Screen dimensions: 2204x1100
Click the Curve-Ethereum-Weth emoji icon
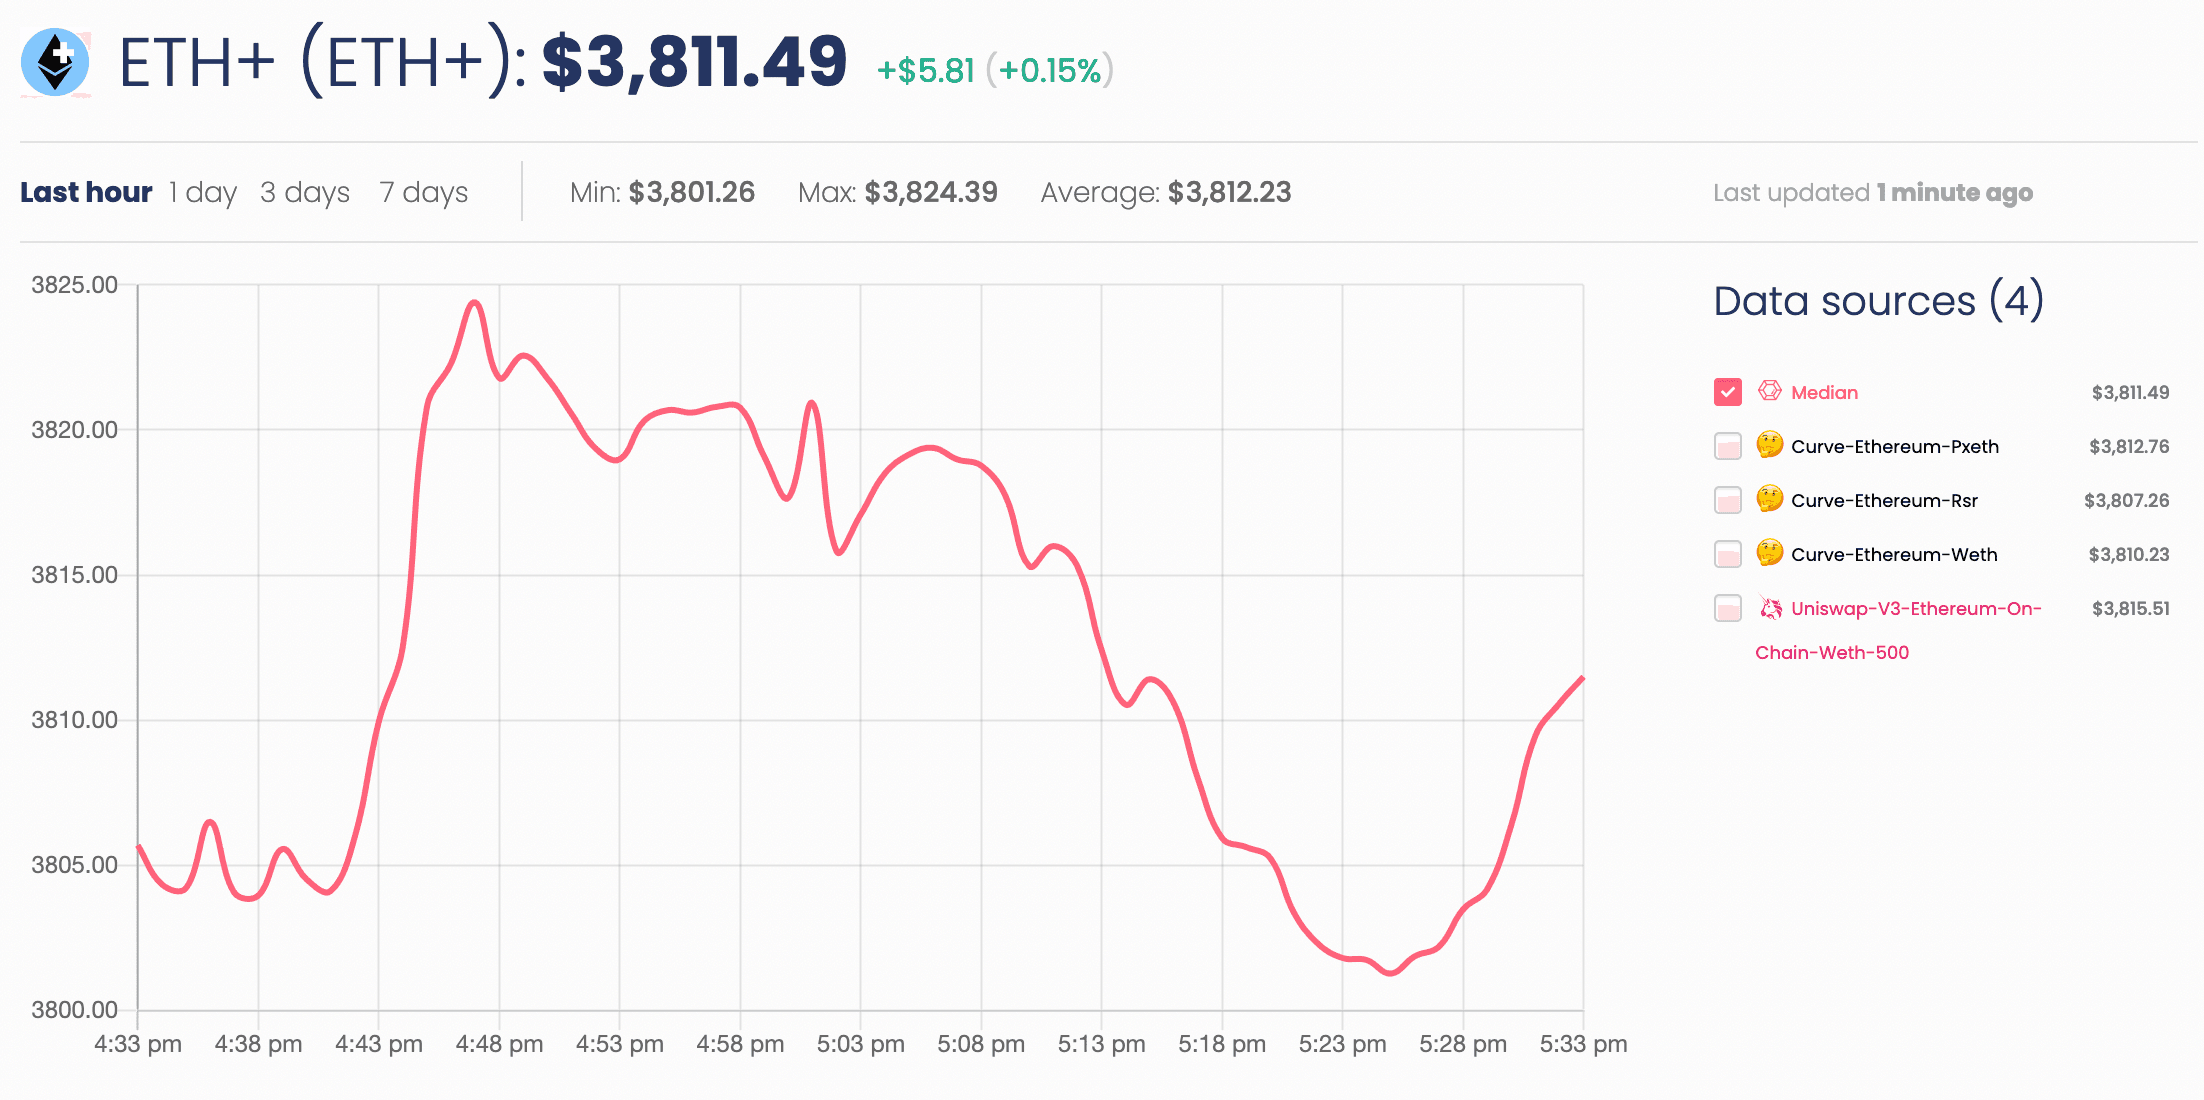pyautogui.click(x=1769, y=553)
